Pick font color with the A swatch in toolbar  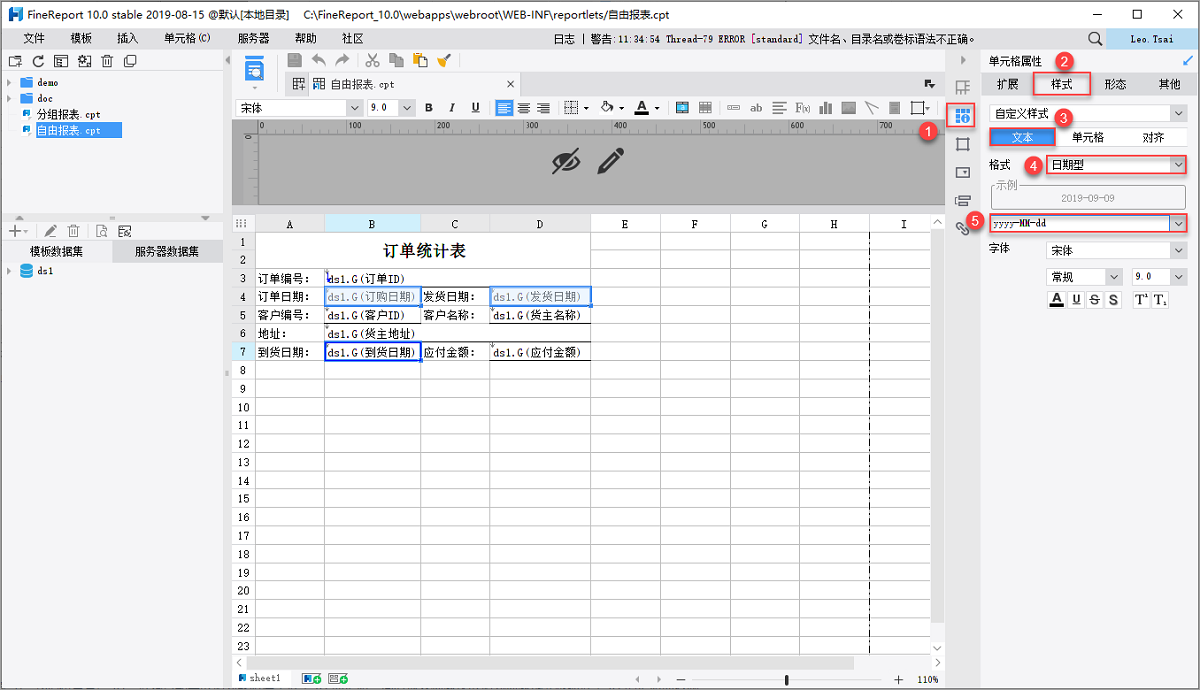(x=643, y=108)
